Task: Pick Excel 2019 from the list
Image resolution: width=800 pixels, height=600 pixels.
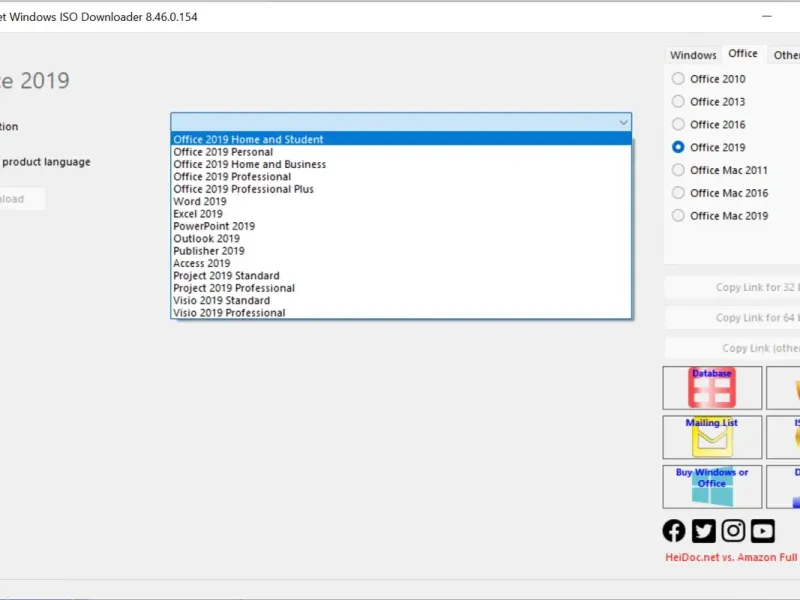Action: [x=401, y=214]
